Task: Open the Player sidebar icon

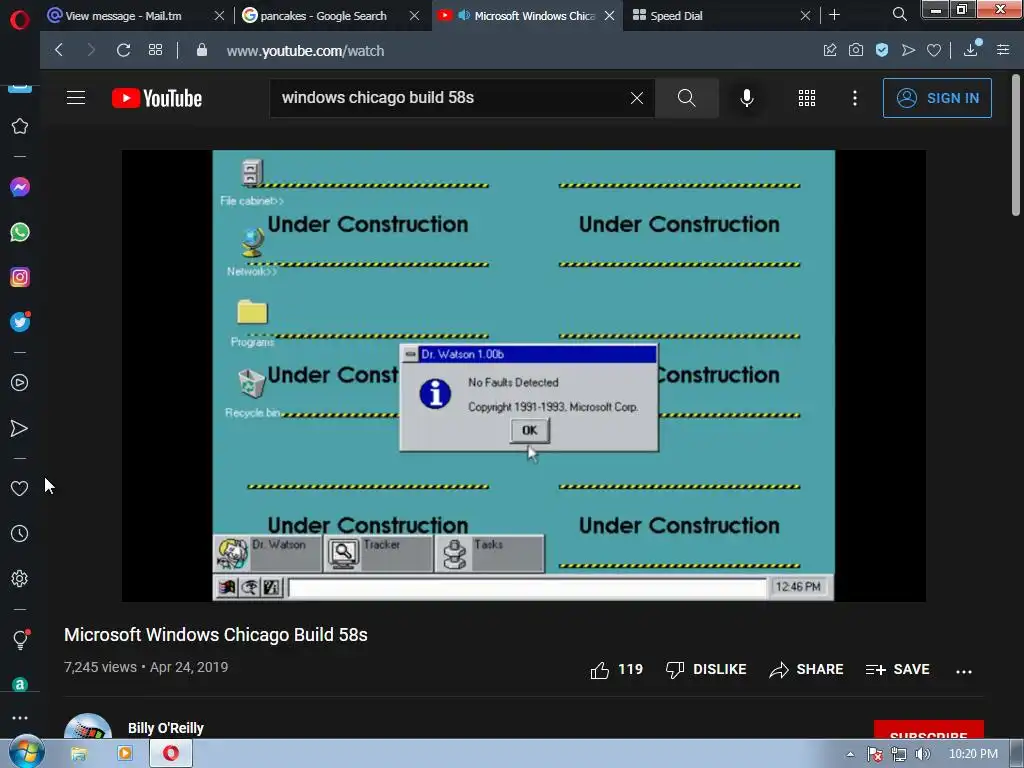Action: click(x=20, y=383)
